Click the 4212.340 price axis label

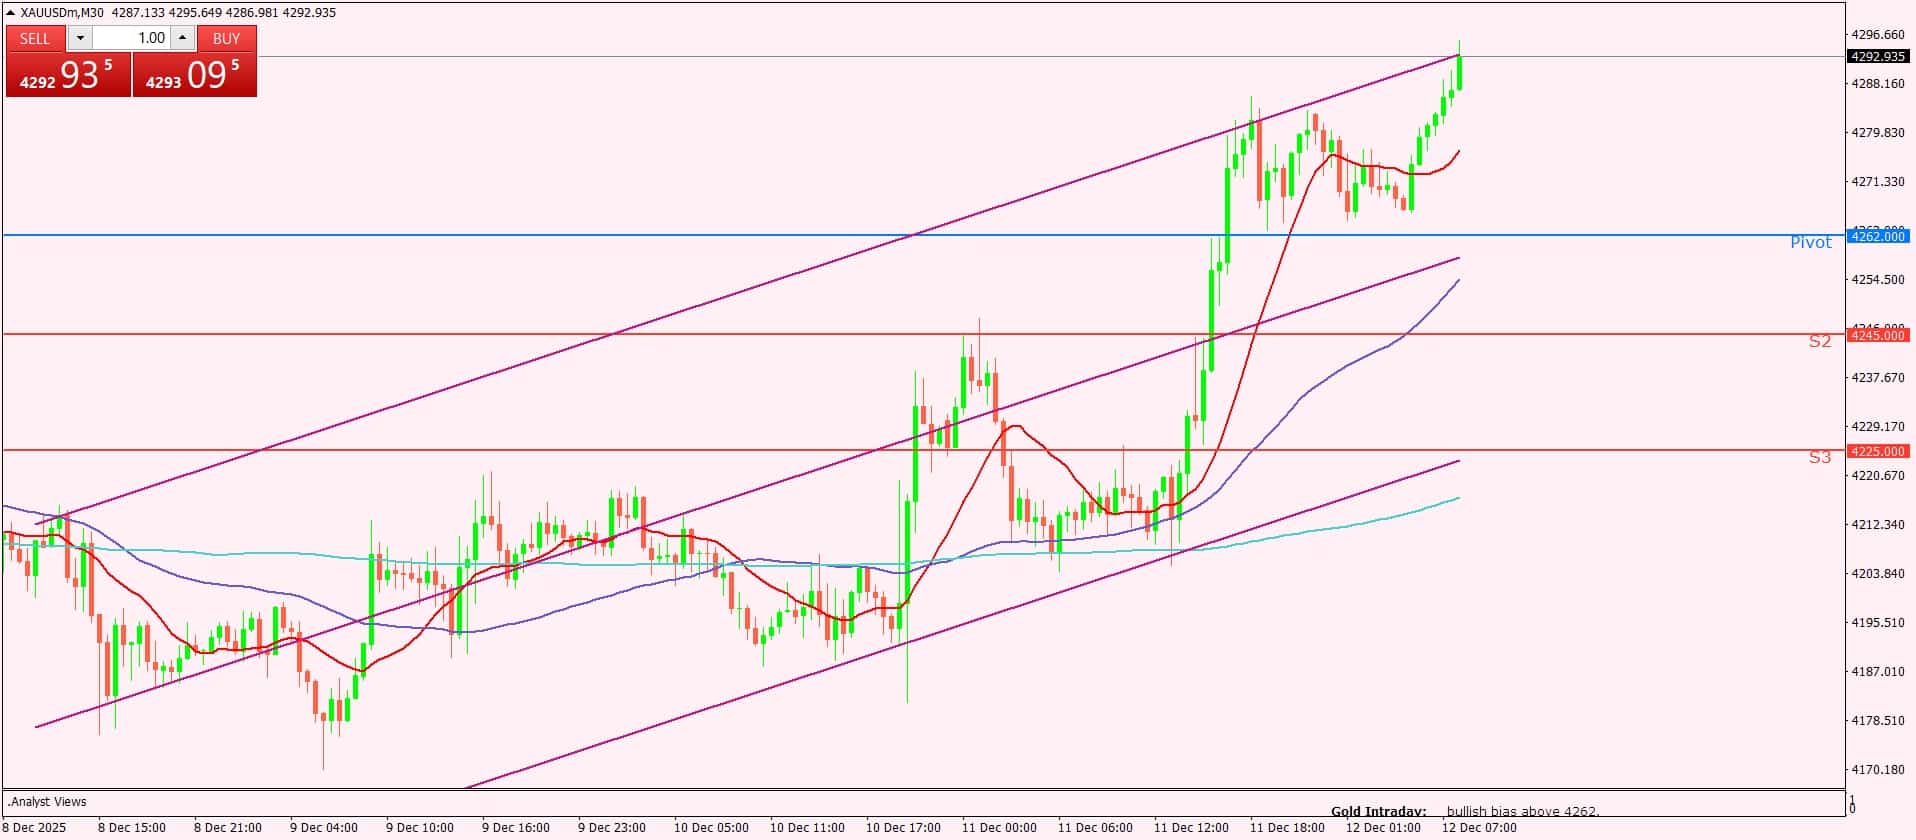click(1879, 524)
